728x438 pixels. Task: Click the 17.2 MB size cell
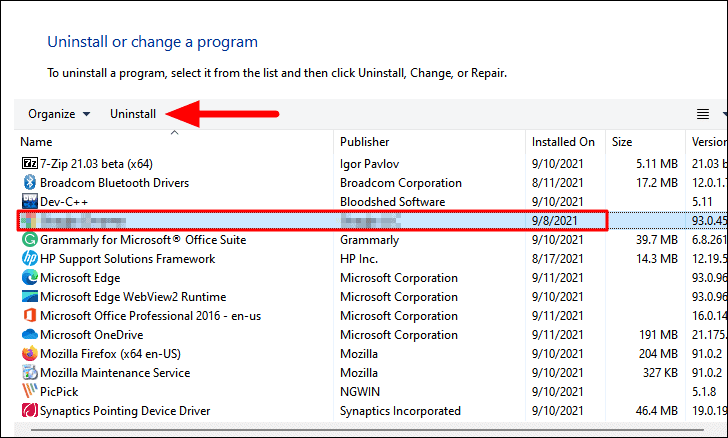(656, 183)
